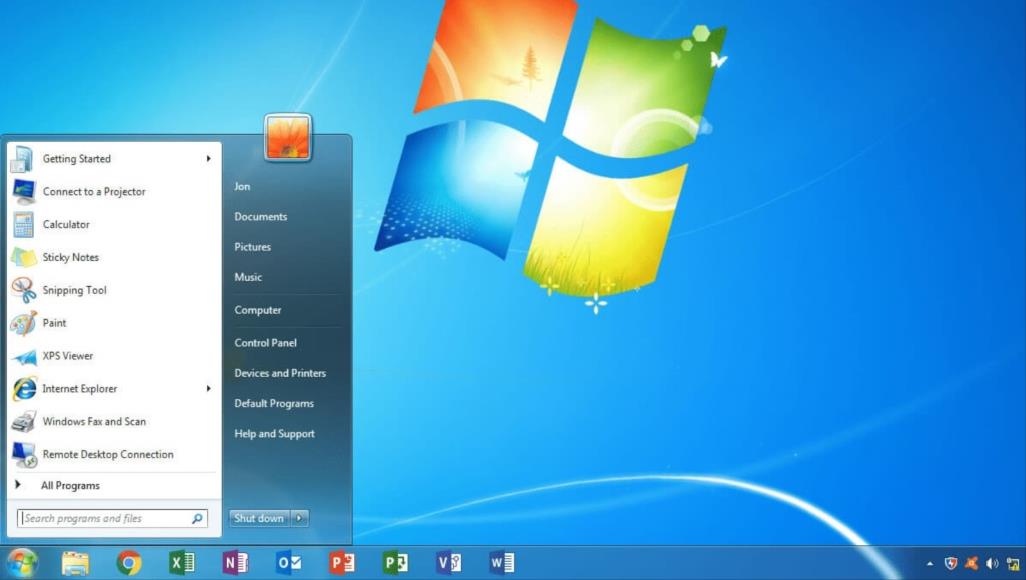The width and height of the screenshot is (1026, 580).
Task: Expand All Programs list
Action: (x=70, y=486)
